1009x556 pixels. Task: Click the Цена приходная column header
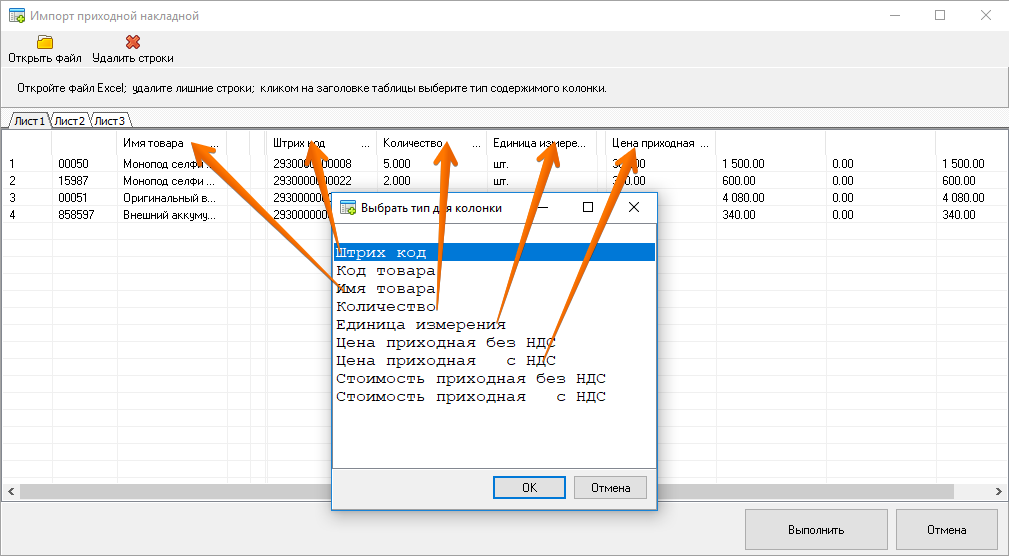(x=660, y=144)
